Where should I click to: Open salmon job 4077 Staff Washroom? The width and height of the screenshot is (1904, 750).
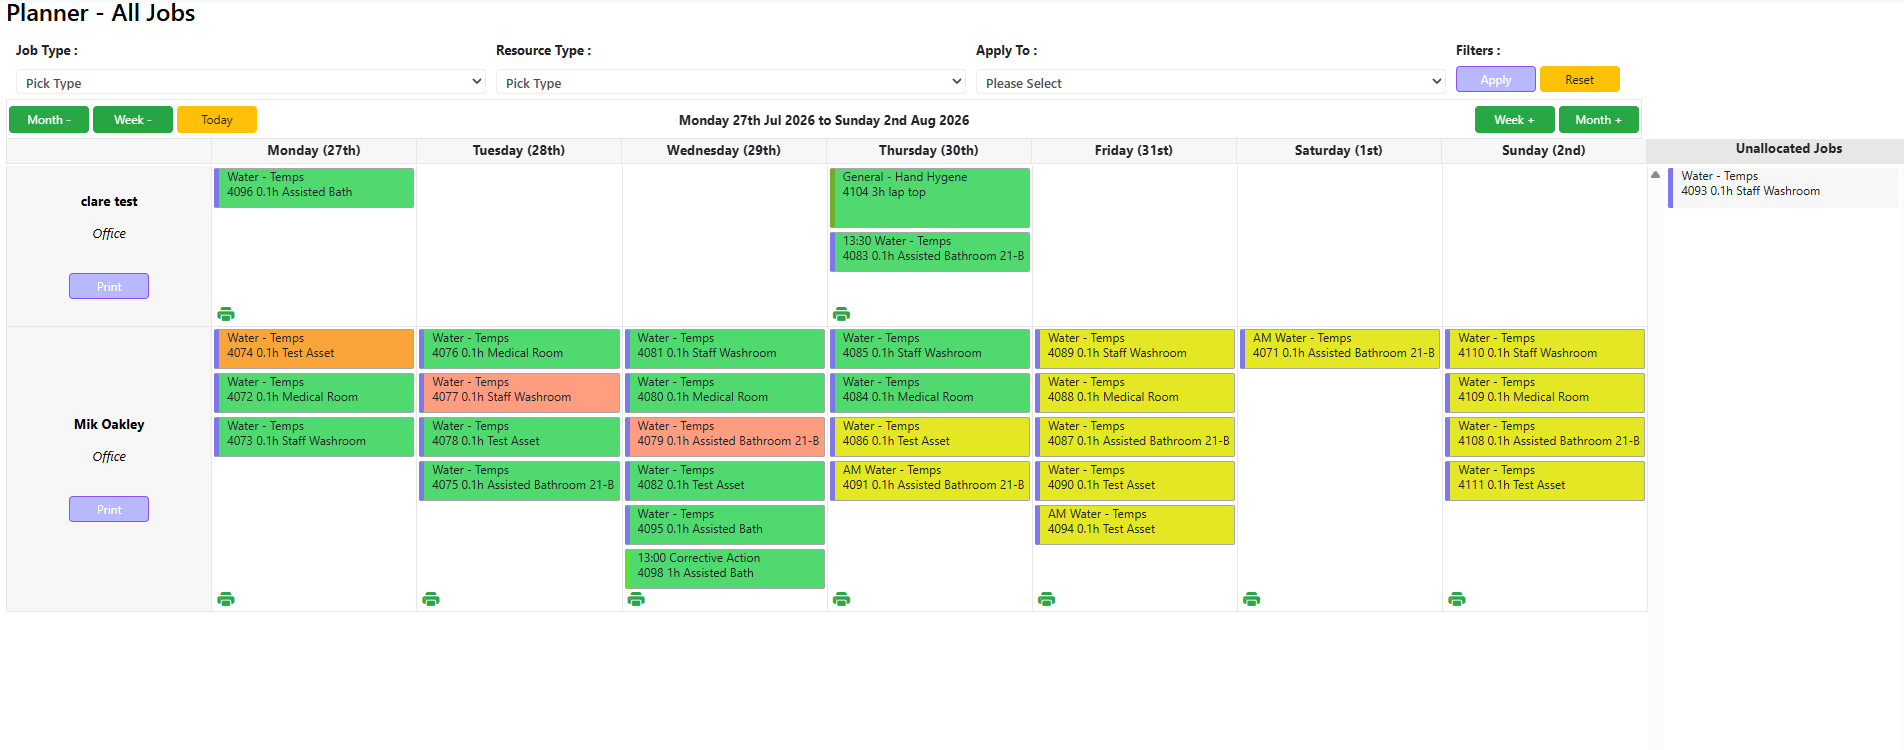[x=519, y=393]
